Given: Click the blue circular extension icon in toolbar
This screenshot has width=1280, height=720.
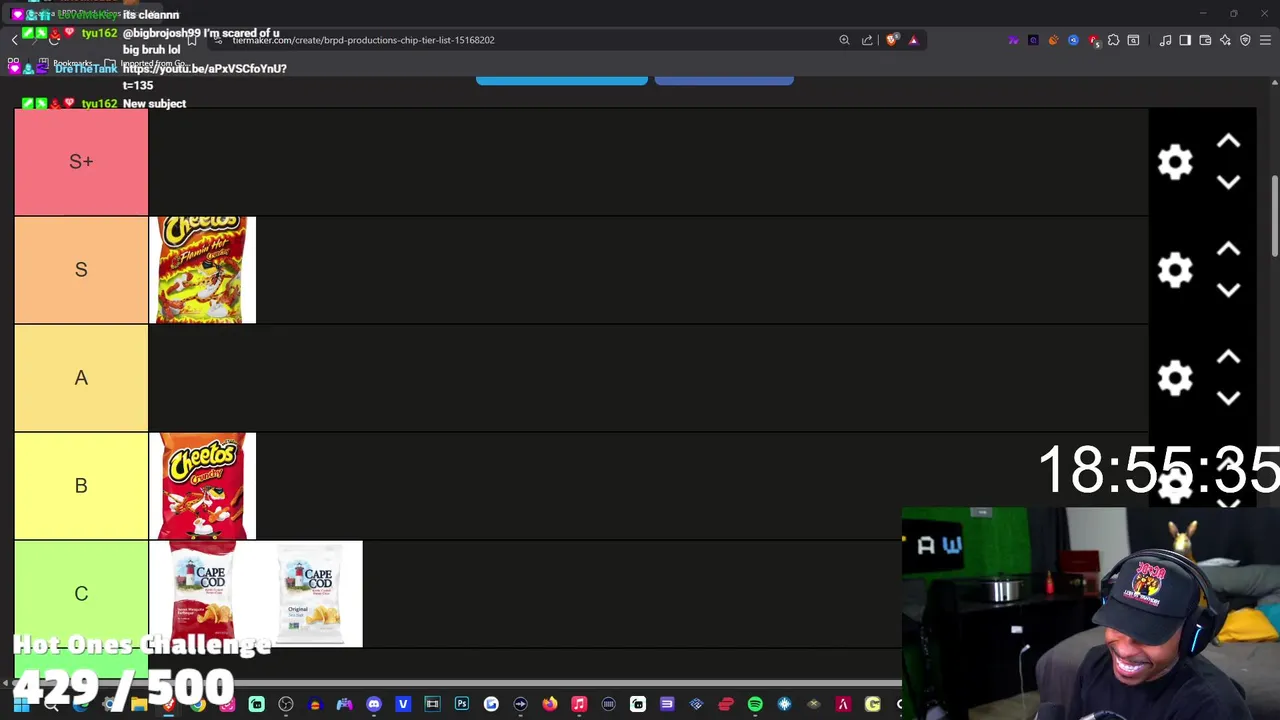Looking at the screenshot, I should click(1073, 40).
